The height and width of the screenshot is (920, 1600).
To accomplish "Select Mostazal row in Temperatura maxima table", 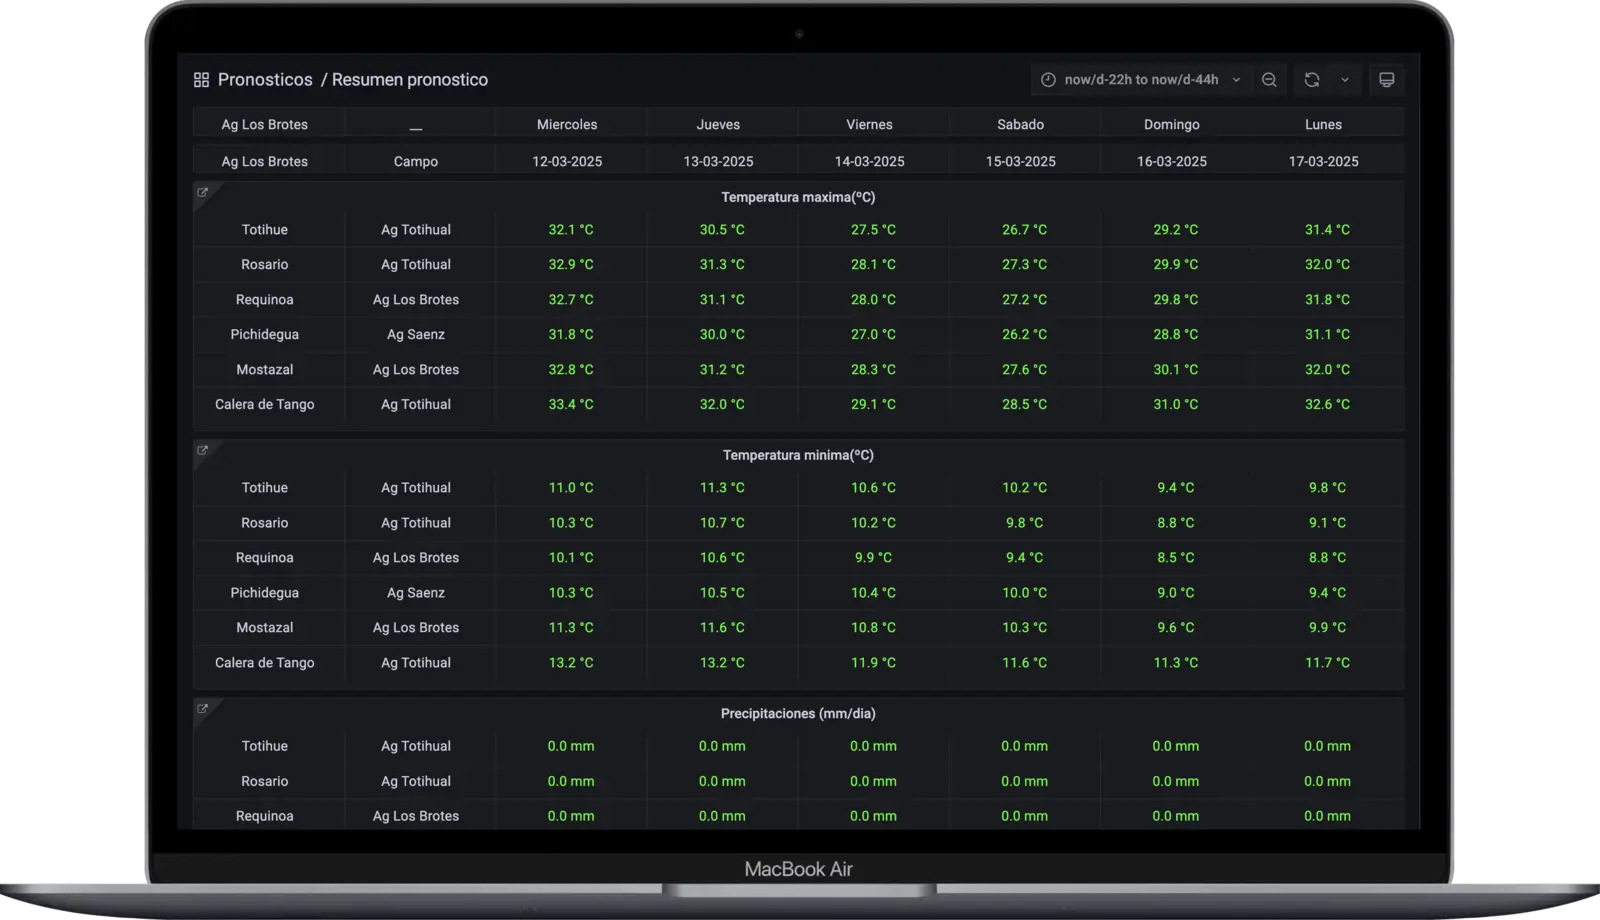I will [265, 370].
